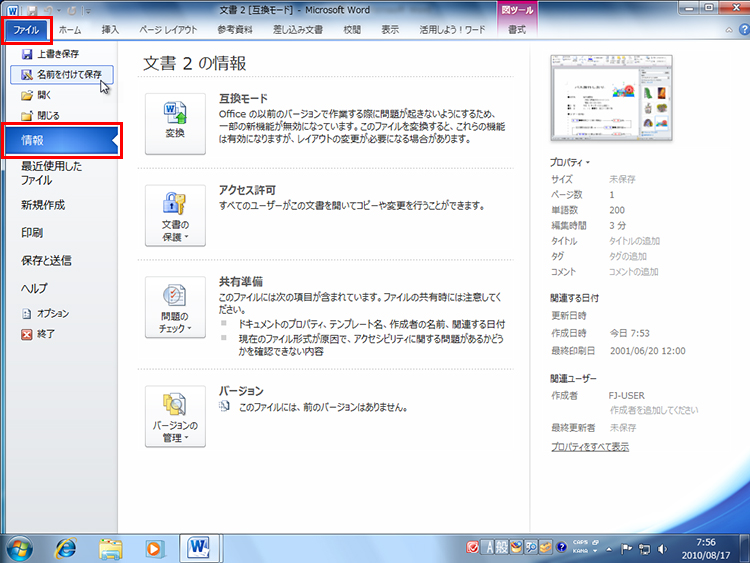Click 作成者を追加してください field
750x563 pixels.
pos(654,410)
